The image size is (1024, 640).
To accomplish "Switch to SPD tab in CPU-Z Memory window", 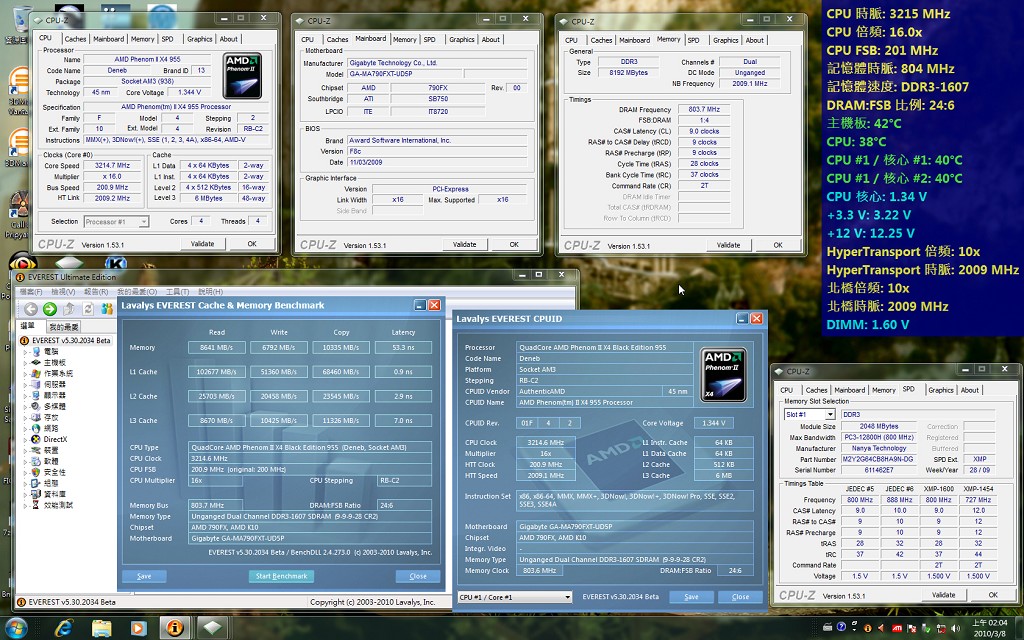I will click(694, 40).
